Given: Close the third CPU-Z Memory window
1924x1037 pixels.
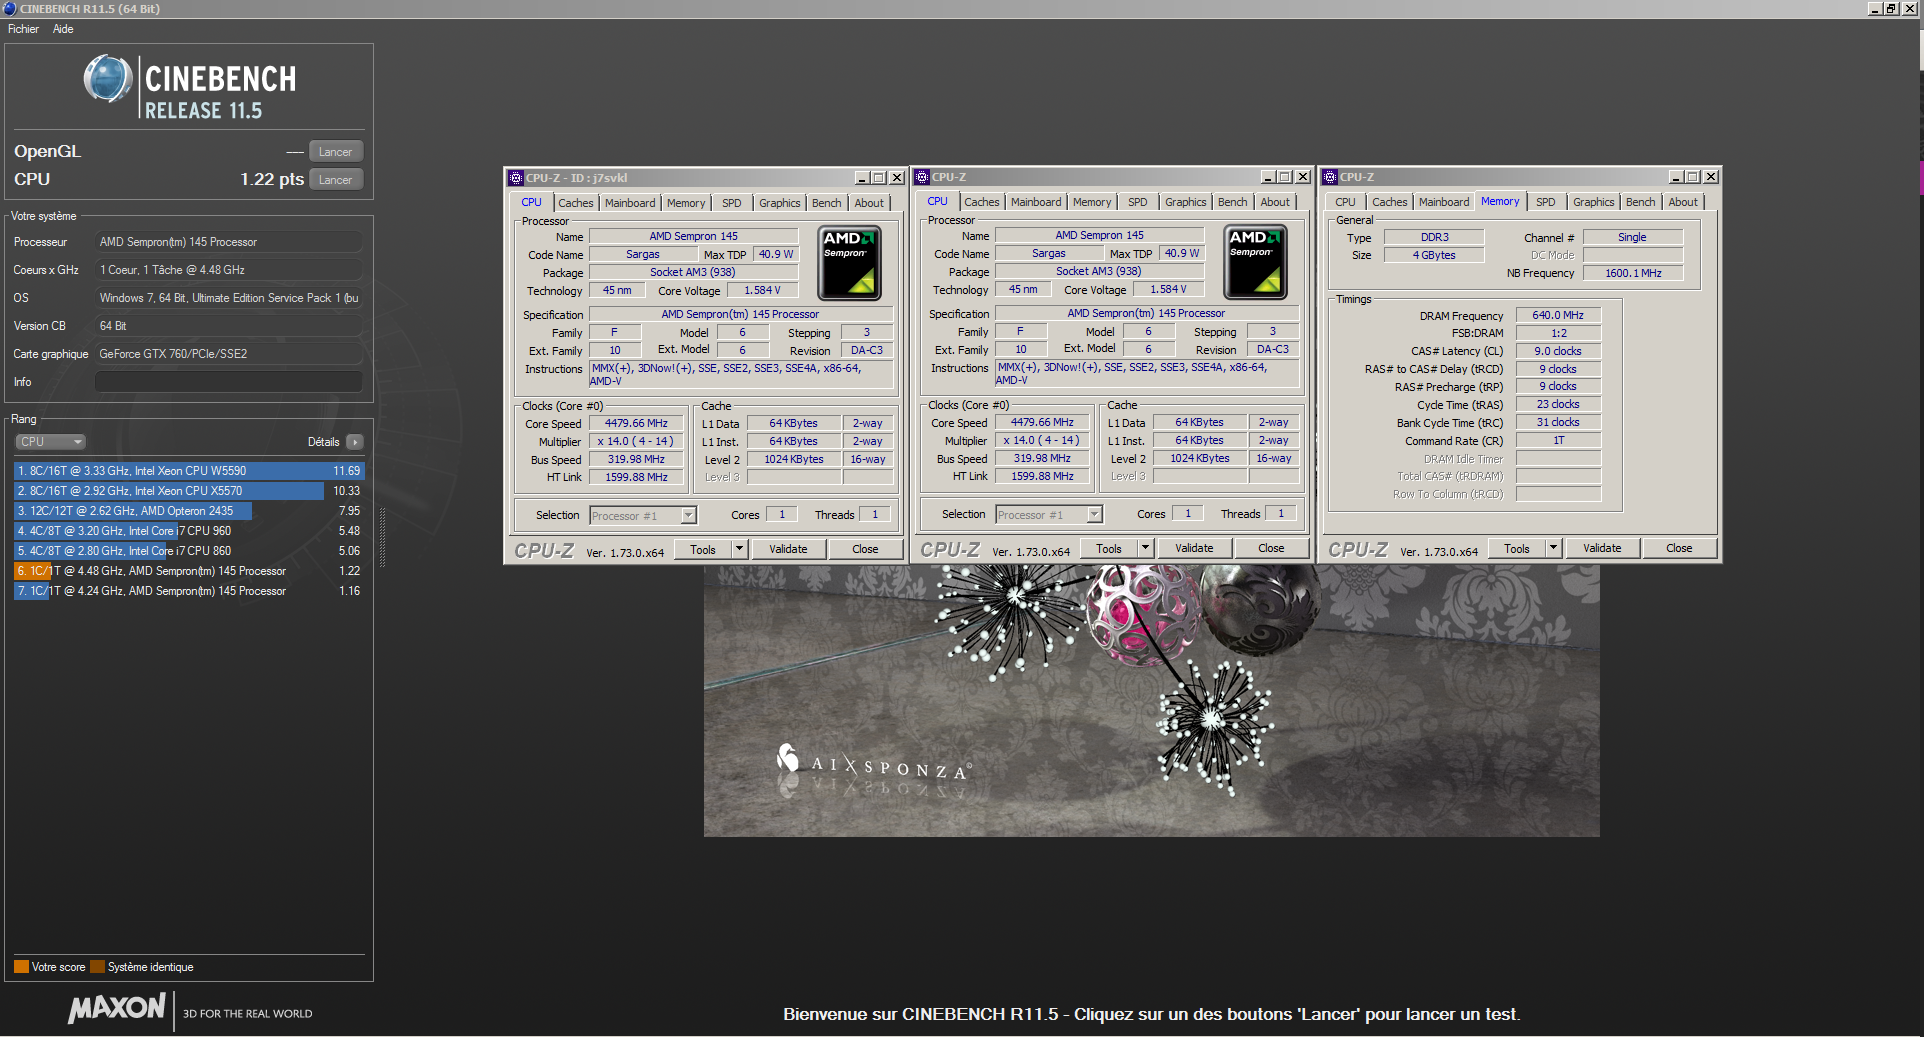Looking at the screenshot, I should pos(1711,177).
